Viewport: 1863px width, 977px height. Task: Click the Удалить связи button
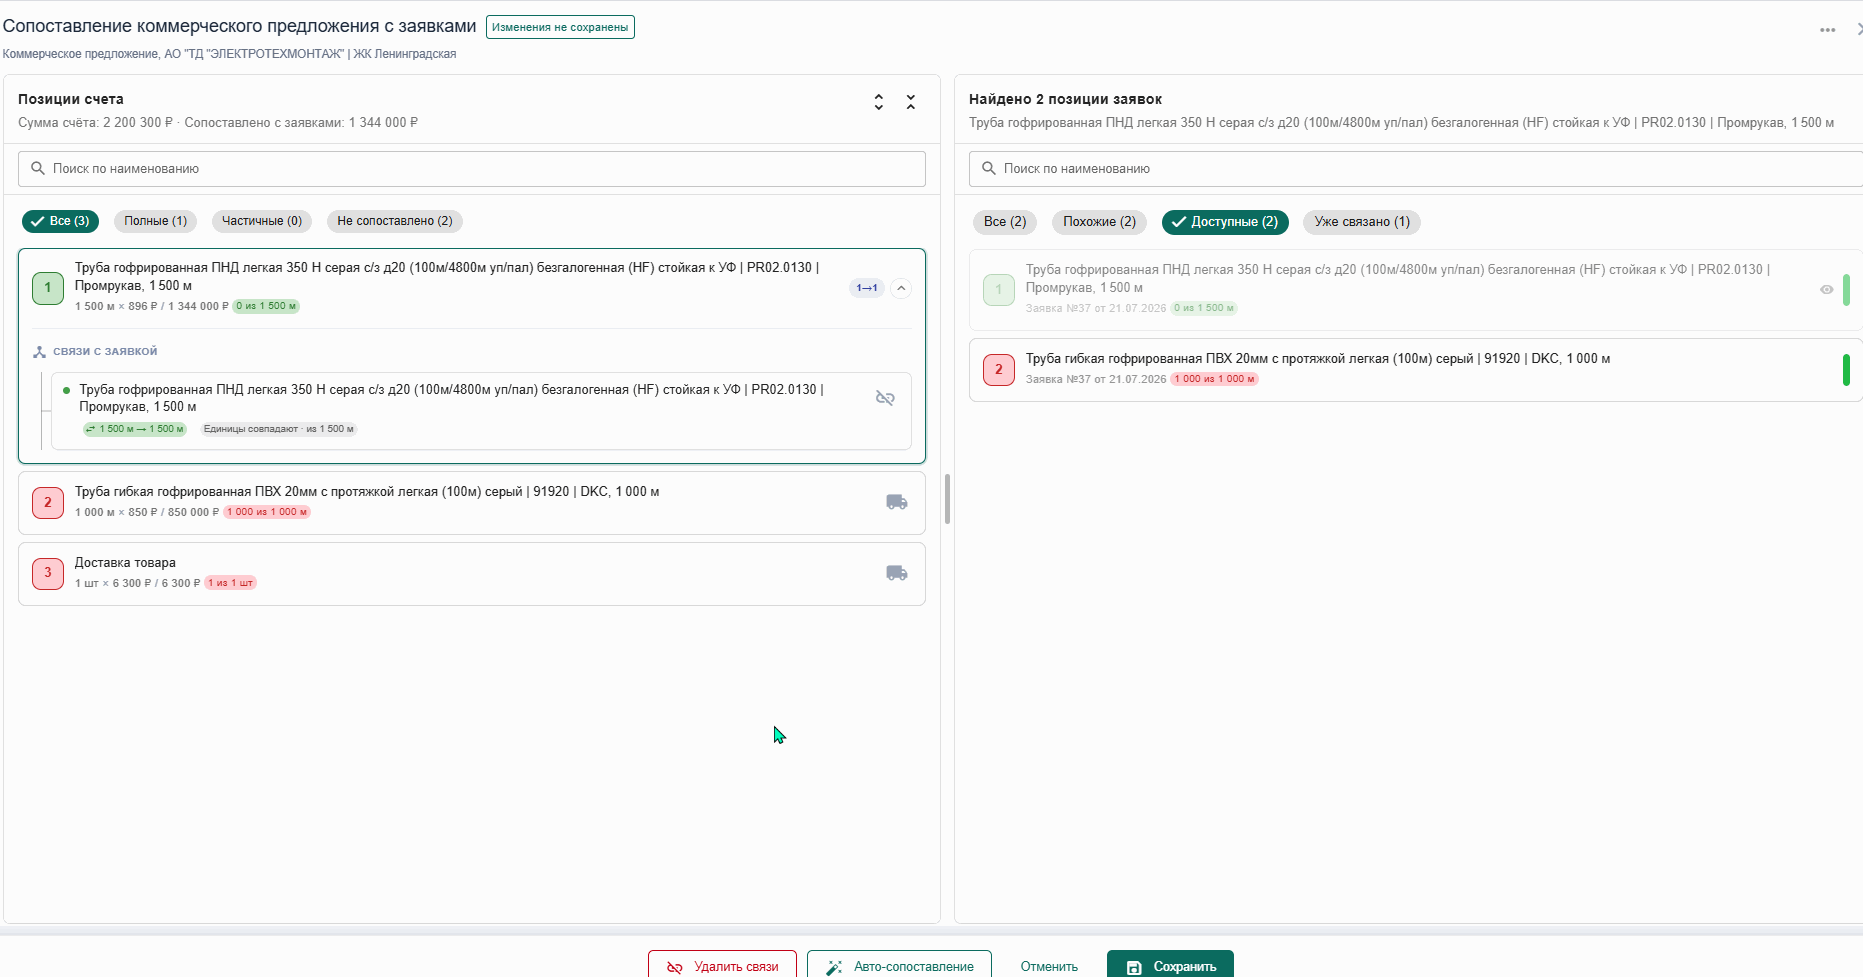(x=722, y=966)
